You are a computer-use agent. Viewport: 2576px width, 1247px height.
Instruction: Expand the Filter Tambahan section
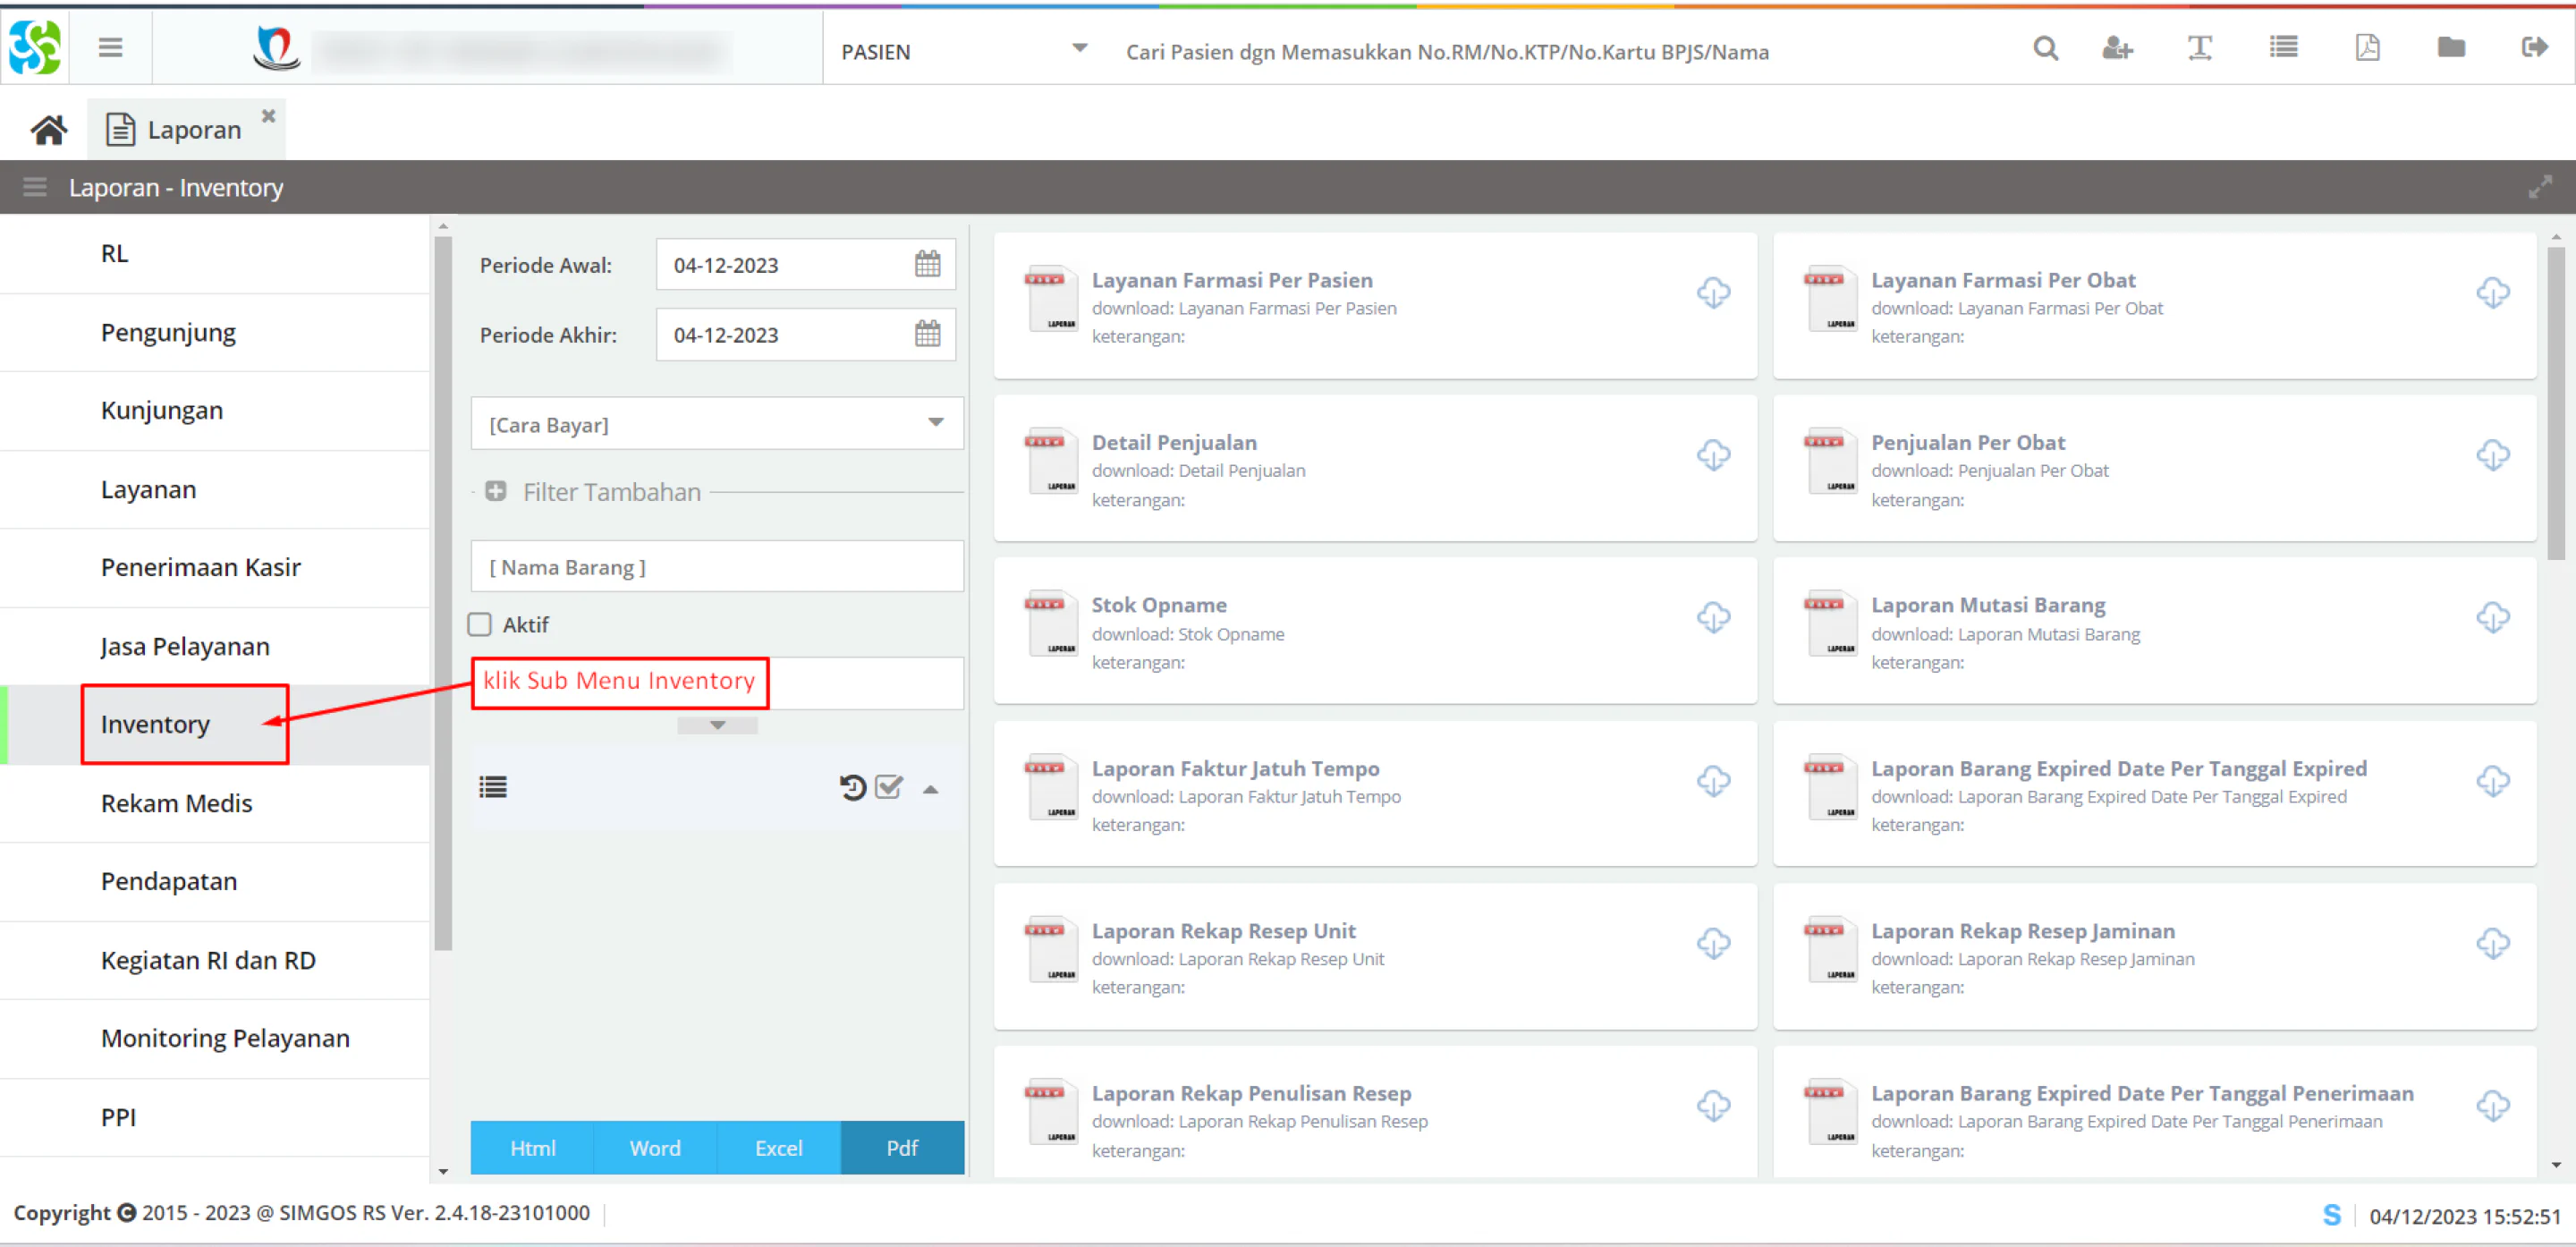[495, 491]
